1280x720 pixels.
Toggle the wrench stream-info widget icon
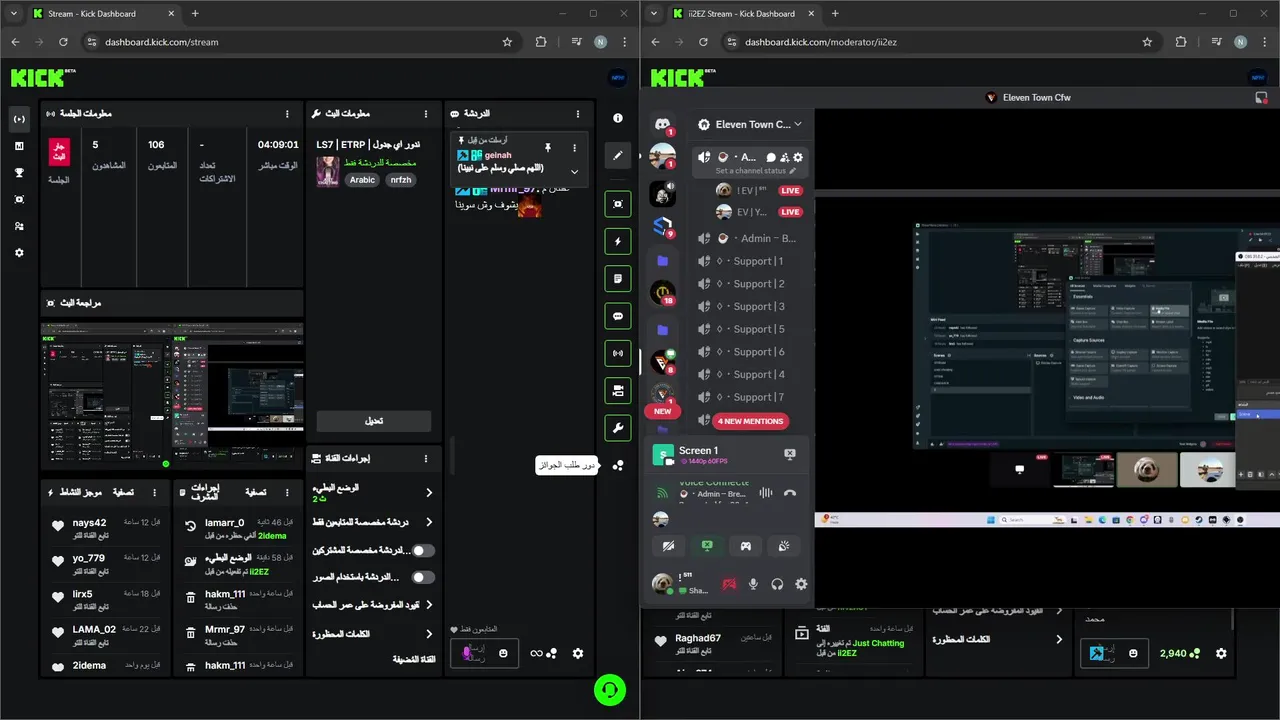tap(618, 428)
